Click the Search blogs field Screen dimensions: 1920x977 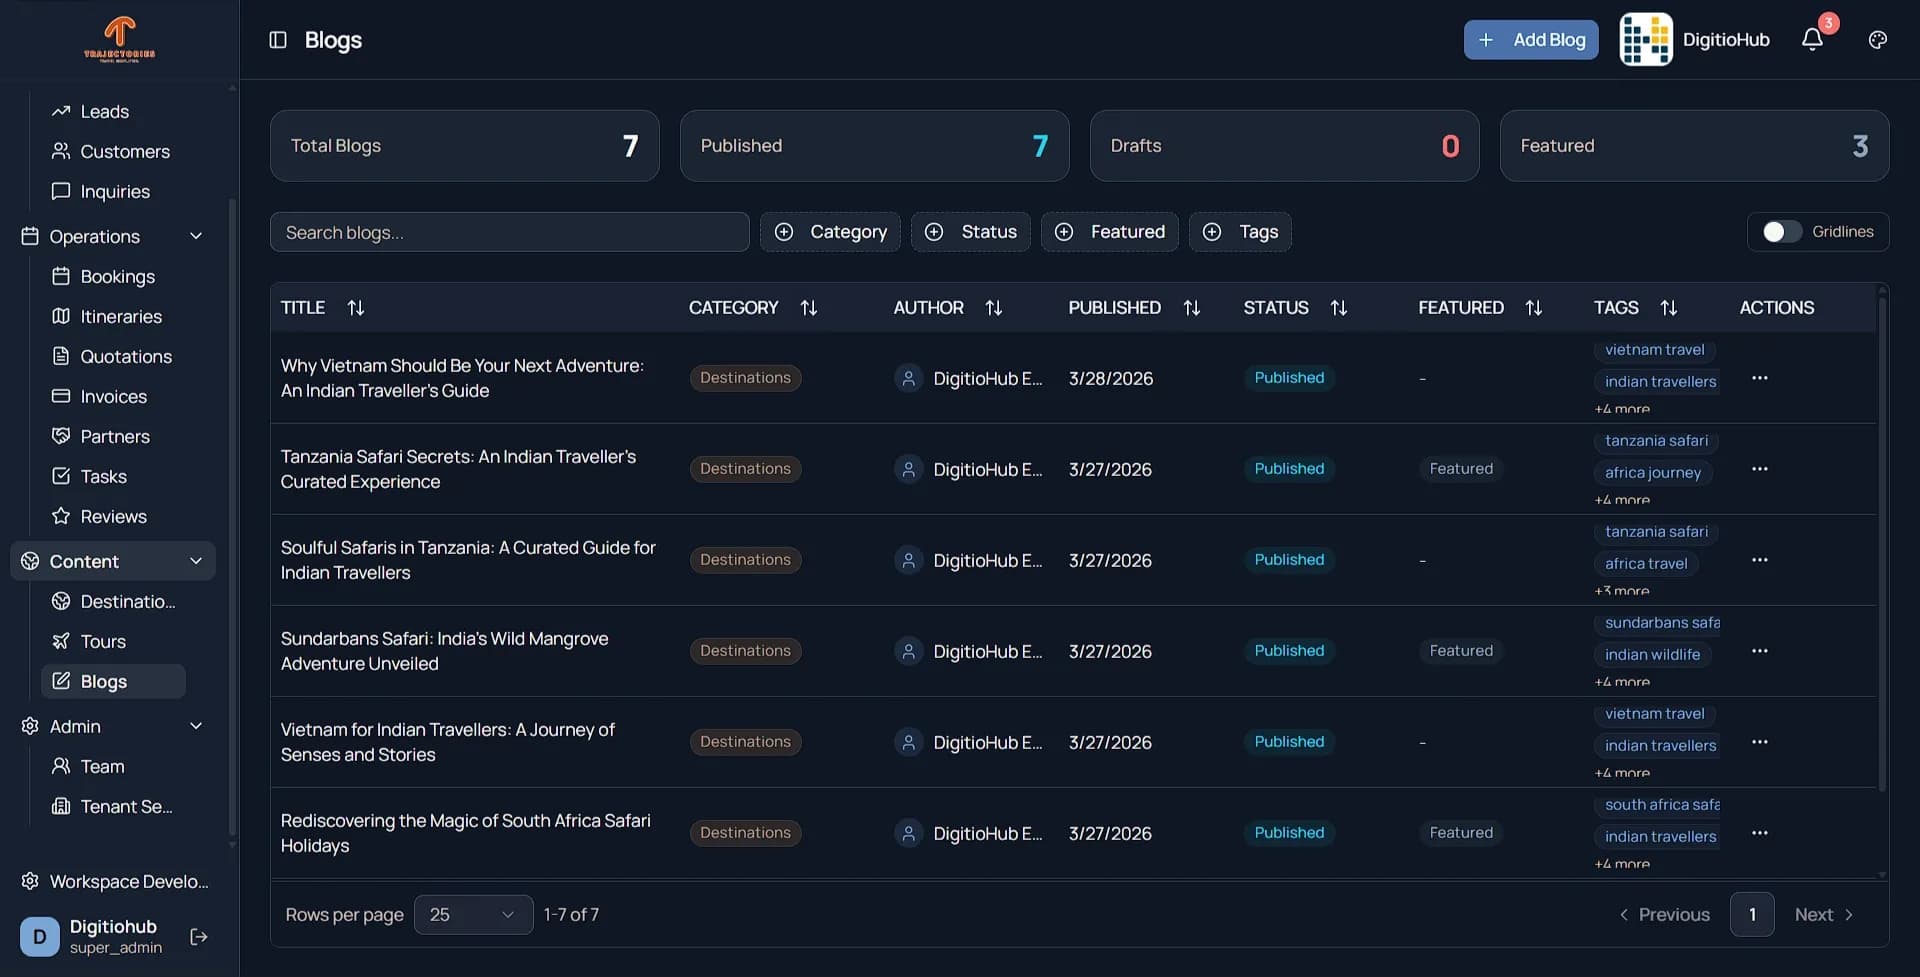click(509, 232)
